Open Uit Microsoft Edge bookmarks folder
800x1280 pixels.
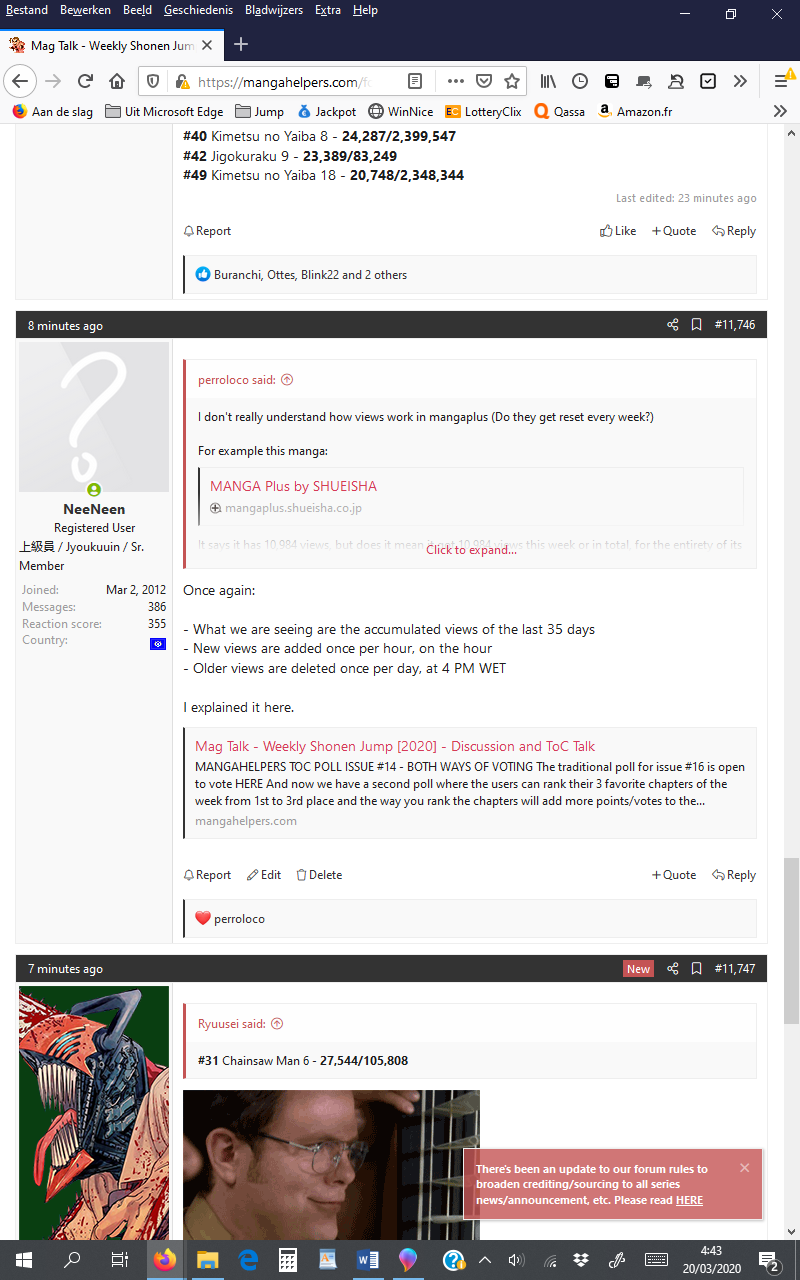coord(164,112)
